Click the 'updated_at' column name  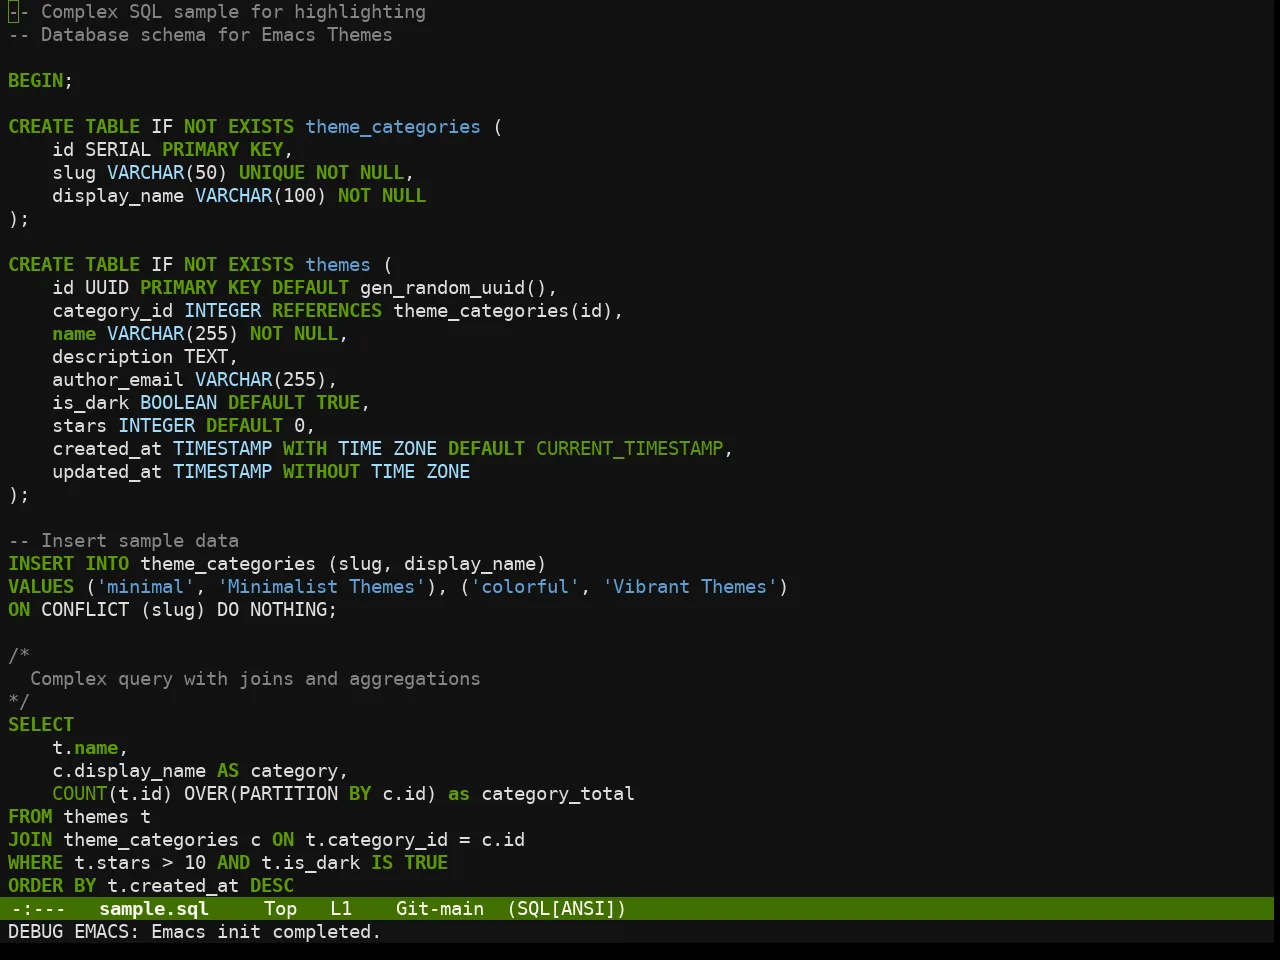[x=107, y=472]
